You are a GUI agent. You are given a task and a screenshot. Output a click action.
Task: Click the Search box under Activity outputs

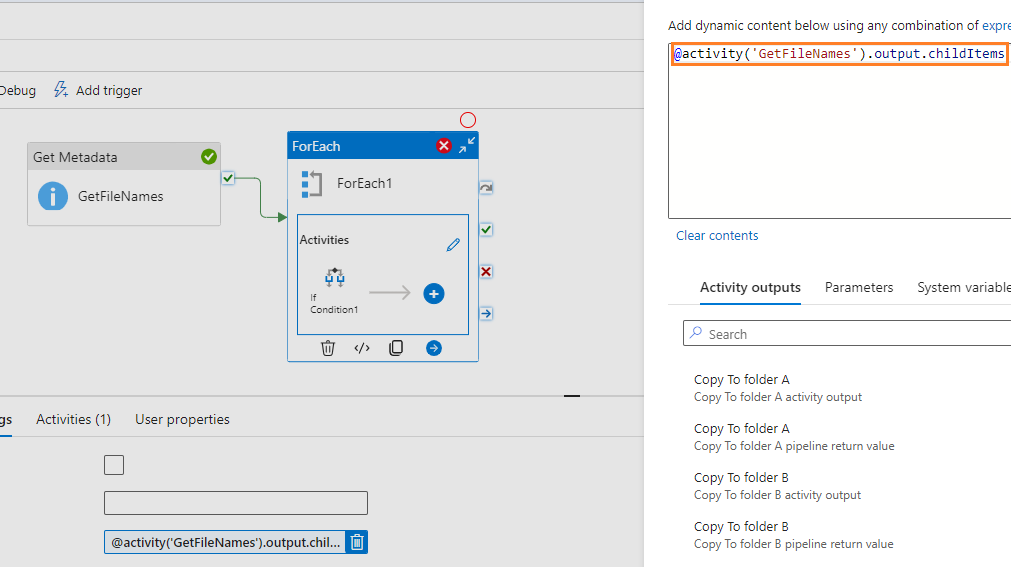pos(847,333)
